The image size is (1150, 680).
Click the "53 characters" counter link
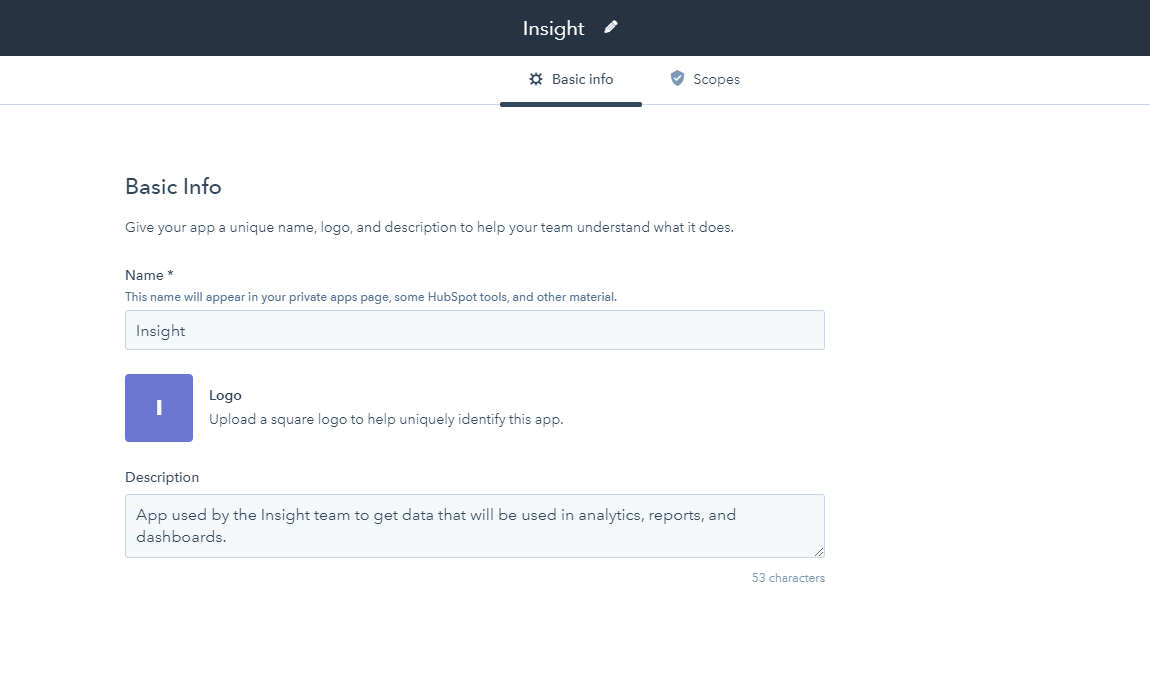pyautogui.click(x=789, y=577)
